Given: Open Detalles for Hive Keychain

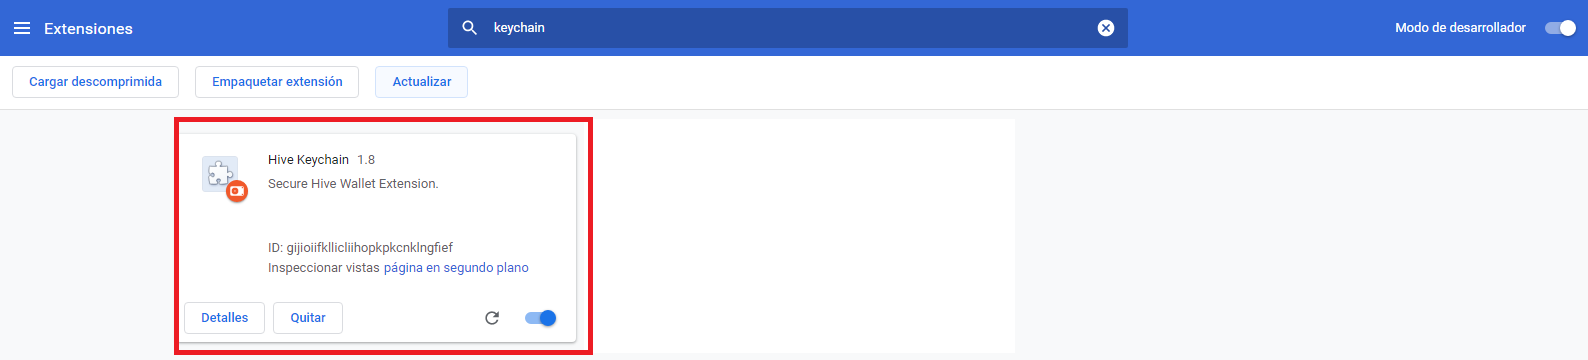Looking at the screenshot, I should click(224, 318).
